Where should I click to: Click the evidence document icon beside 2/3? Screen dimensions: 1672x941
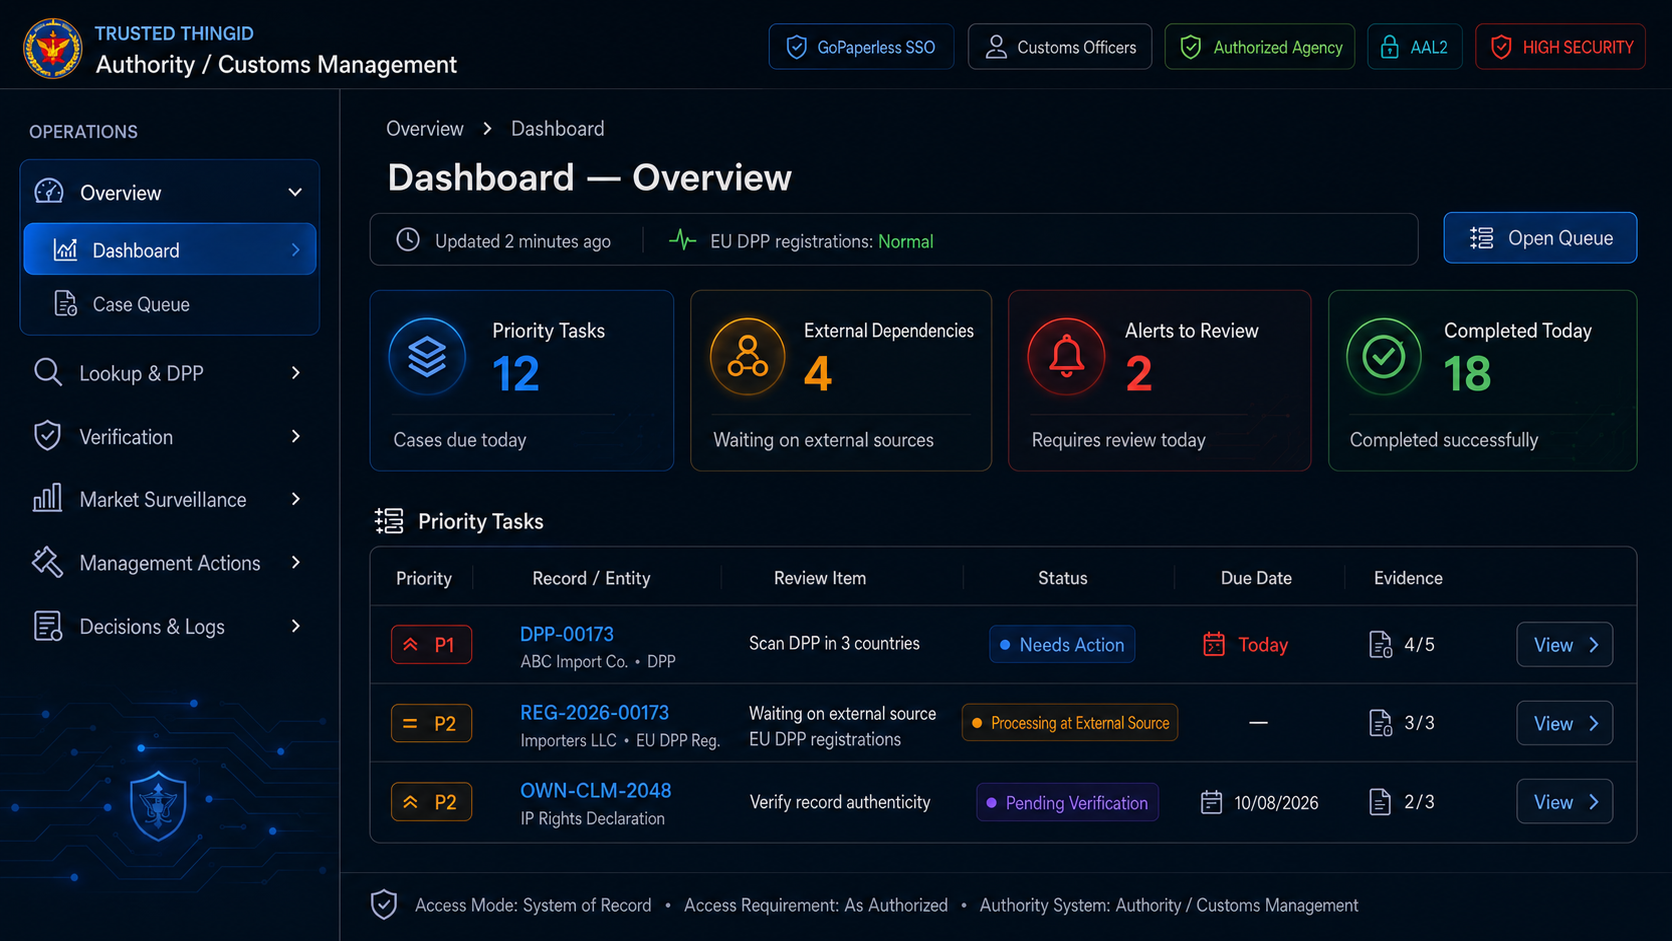click(x=1380, y=801)
